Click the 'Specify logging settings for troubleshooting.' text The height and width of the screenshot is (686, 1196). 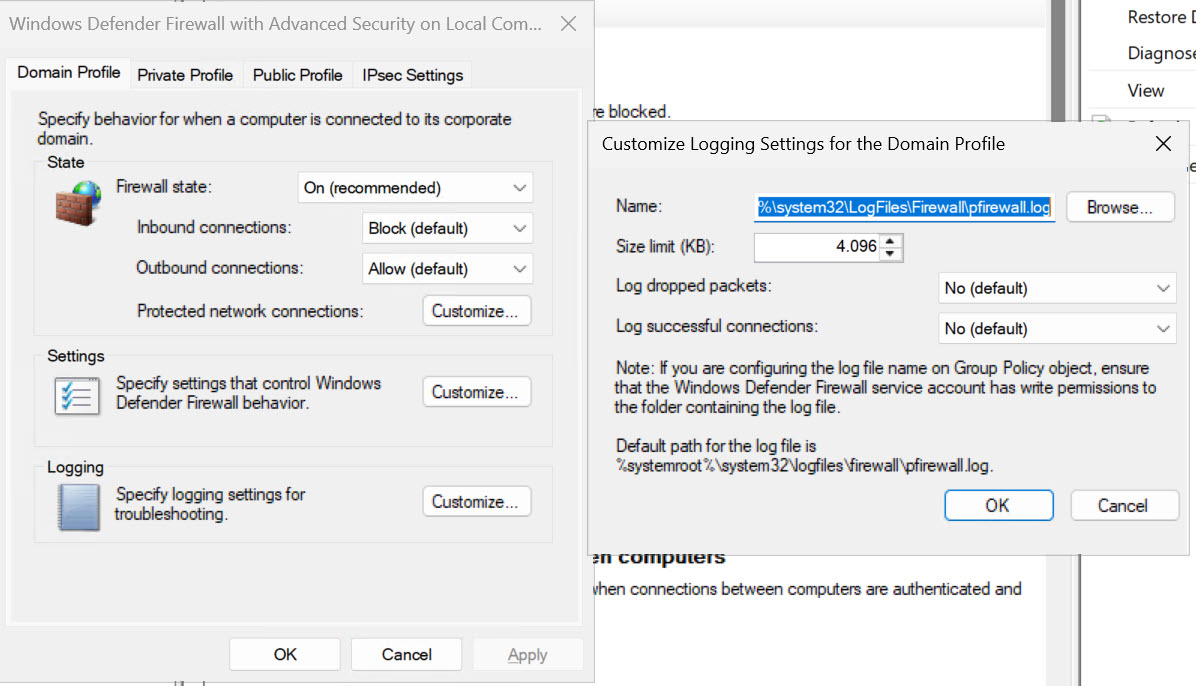210,504
